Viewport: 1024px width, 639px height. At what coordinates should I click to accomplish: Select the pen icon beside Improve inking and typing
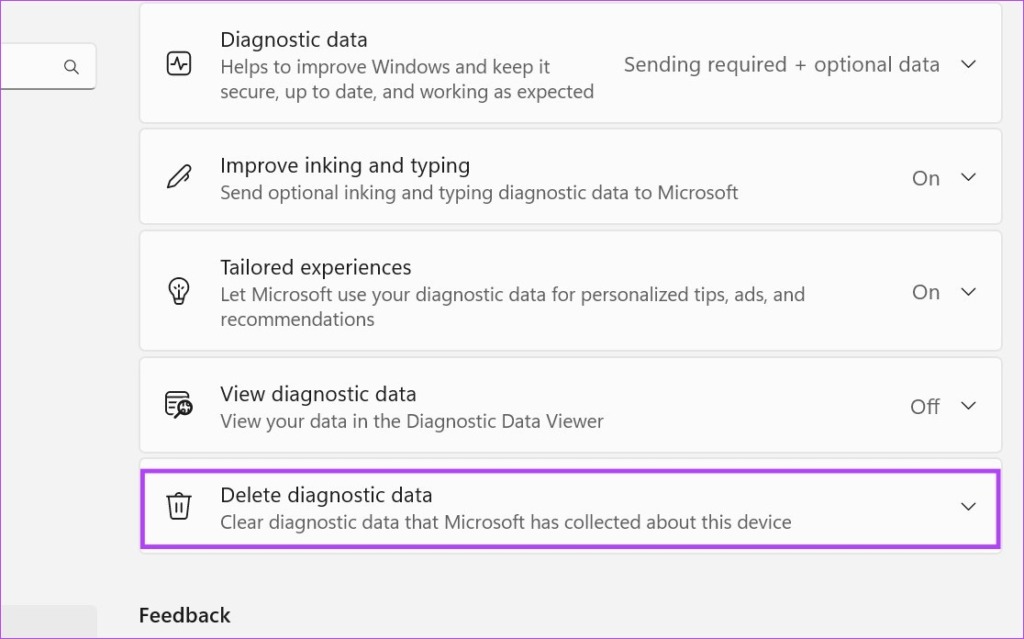coord(179,176)
